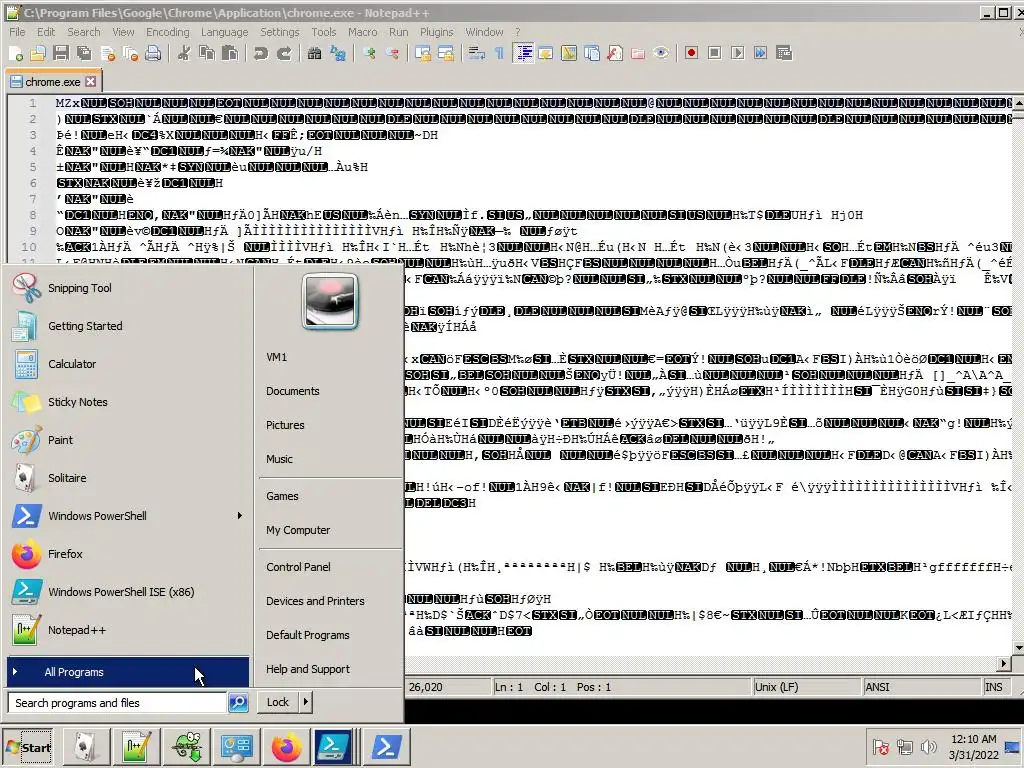Click the Copy toolbar icon

[x=207, y=54]
